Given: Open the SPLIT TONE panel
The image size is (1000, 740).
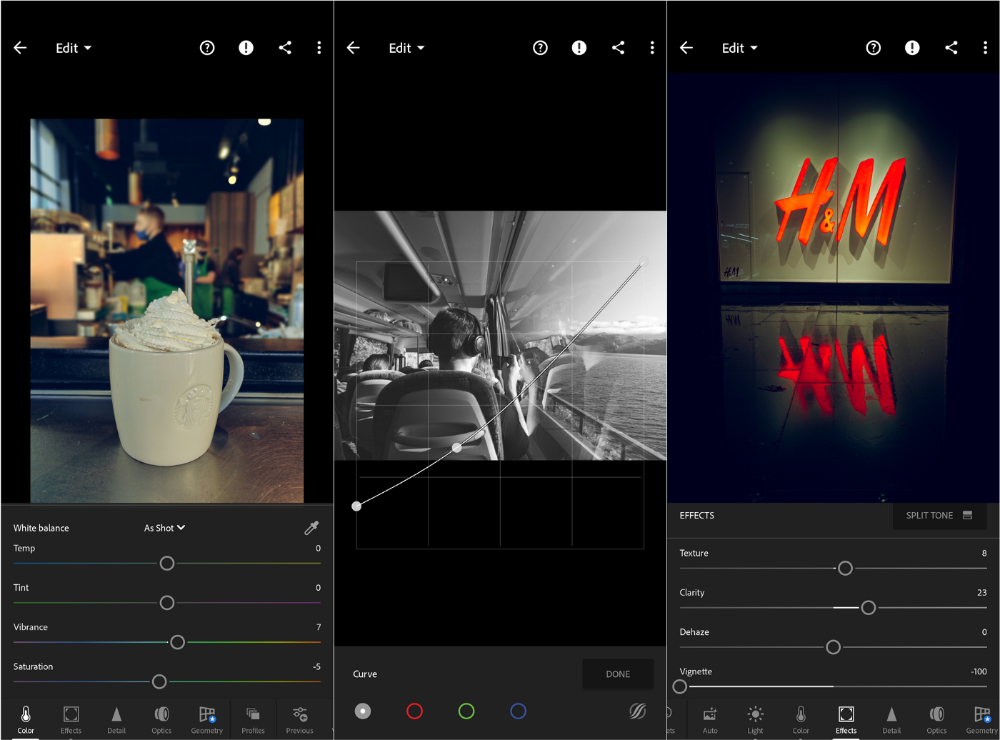Looking at the screenshot, I should pos(939,515).
